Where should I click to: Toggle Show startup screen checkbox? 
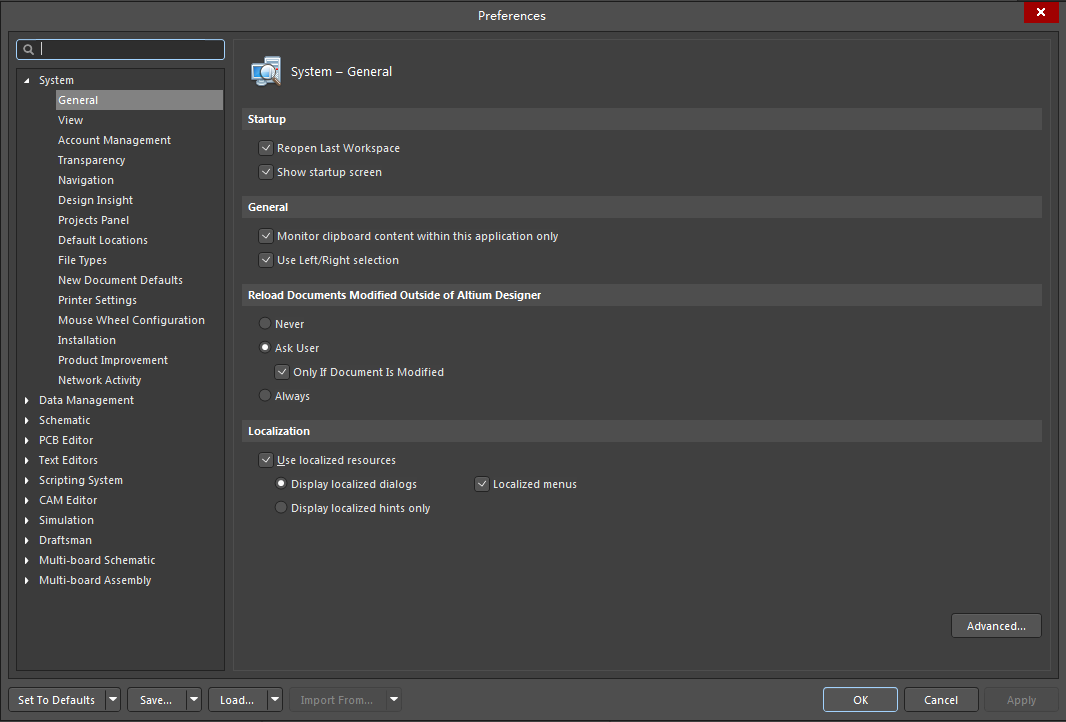click(266, 172)
